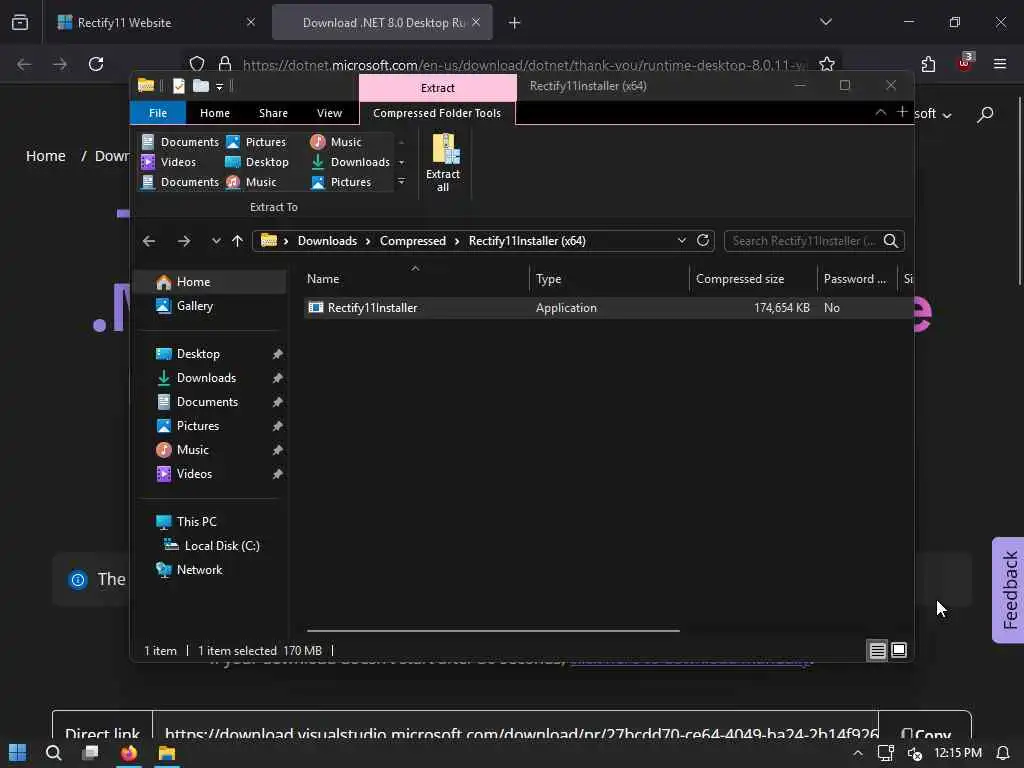The image size is (1024, 768).
Task: Switch to details view layout
Action: (x=877, y=650)
